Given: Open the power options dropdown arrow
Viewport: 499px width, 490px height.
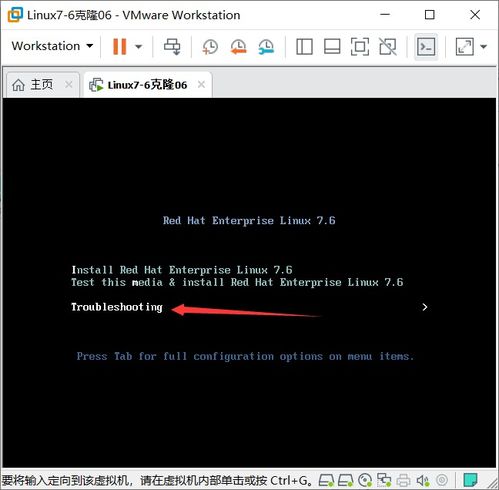Looking at the screenshot, I should click(x=138, y=46).
